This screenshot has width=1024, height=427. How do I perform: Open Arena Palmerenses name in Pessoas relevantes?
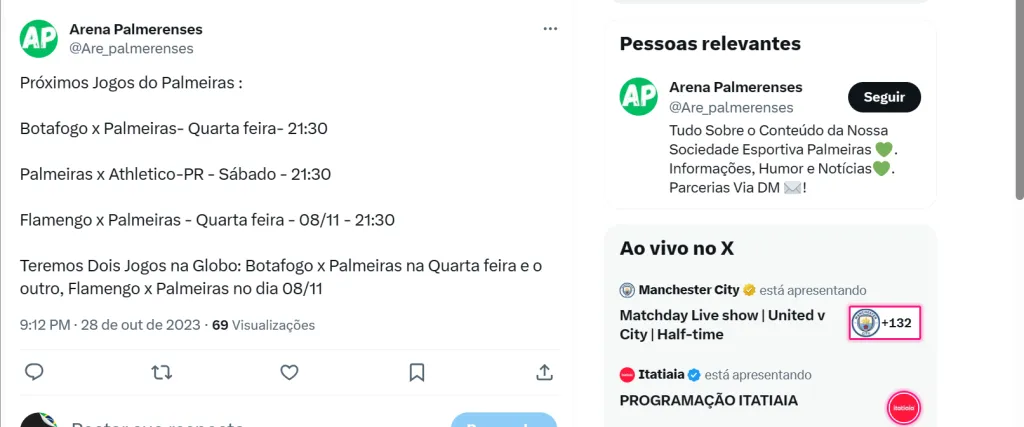(x=735, y=88)
